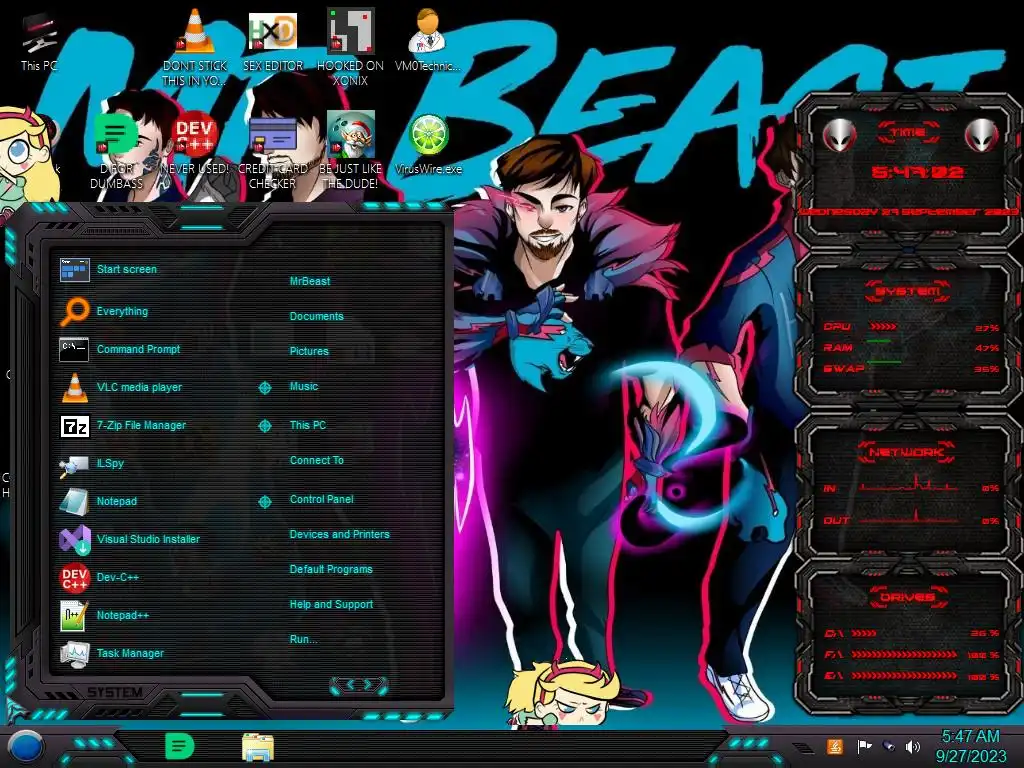Click the TIME widget clock display

click(x=917, y=172)
